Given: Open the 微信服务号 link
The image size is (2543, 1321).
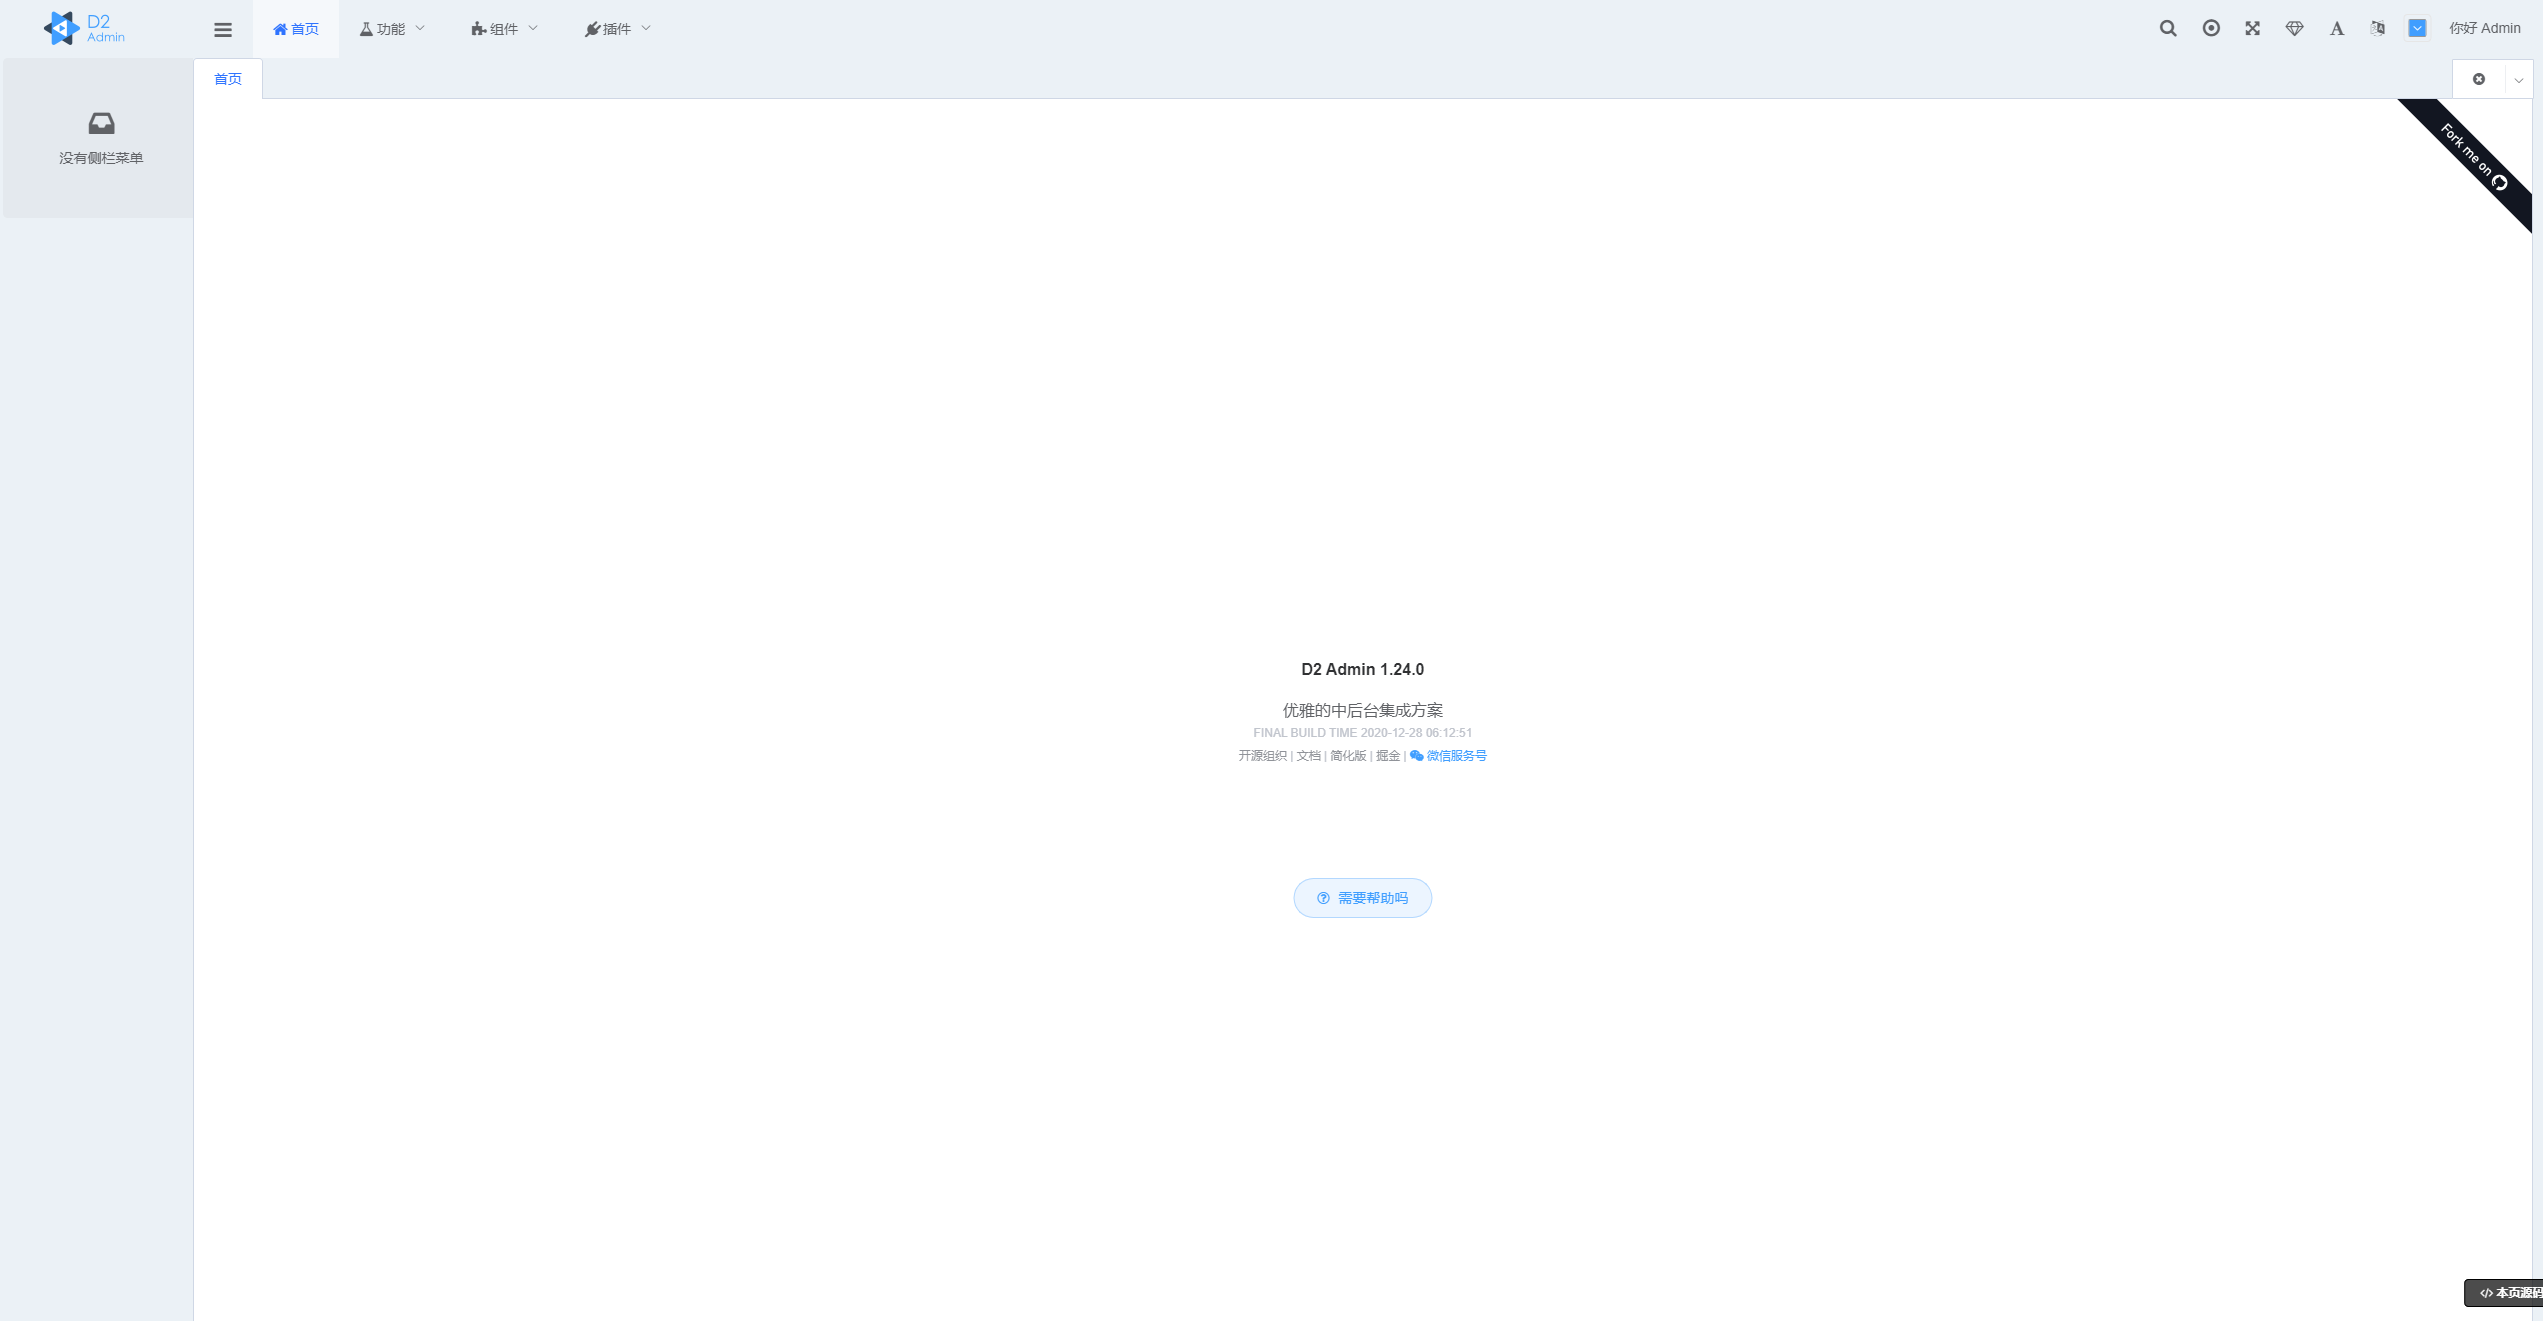Looking at the screenshot, I should [x=1449, y=756].
